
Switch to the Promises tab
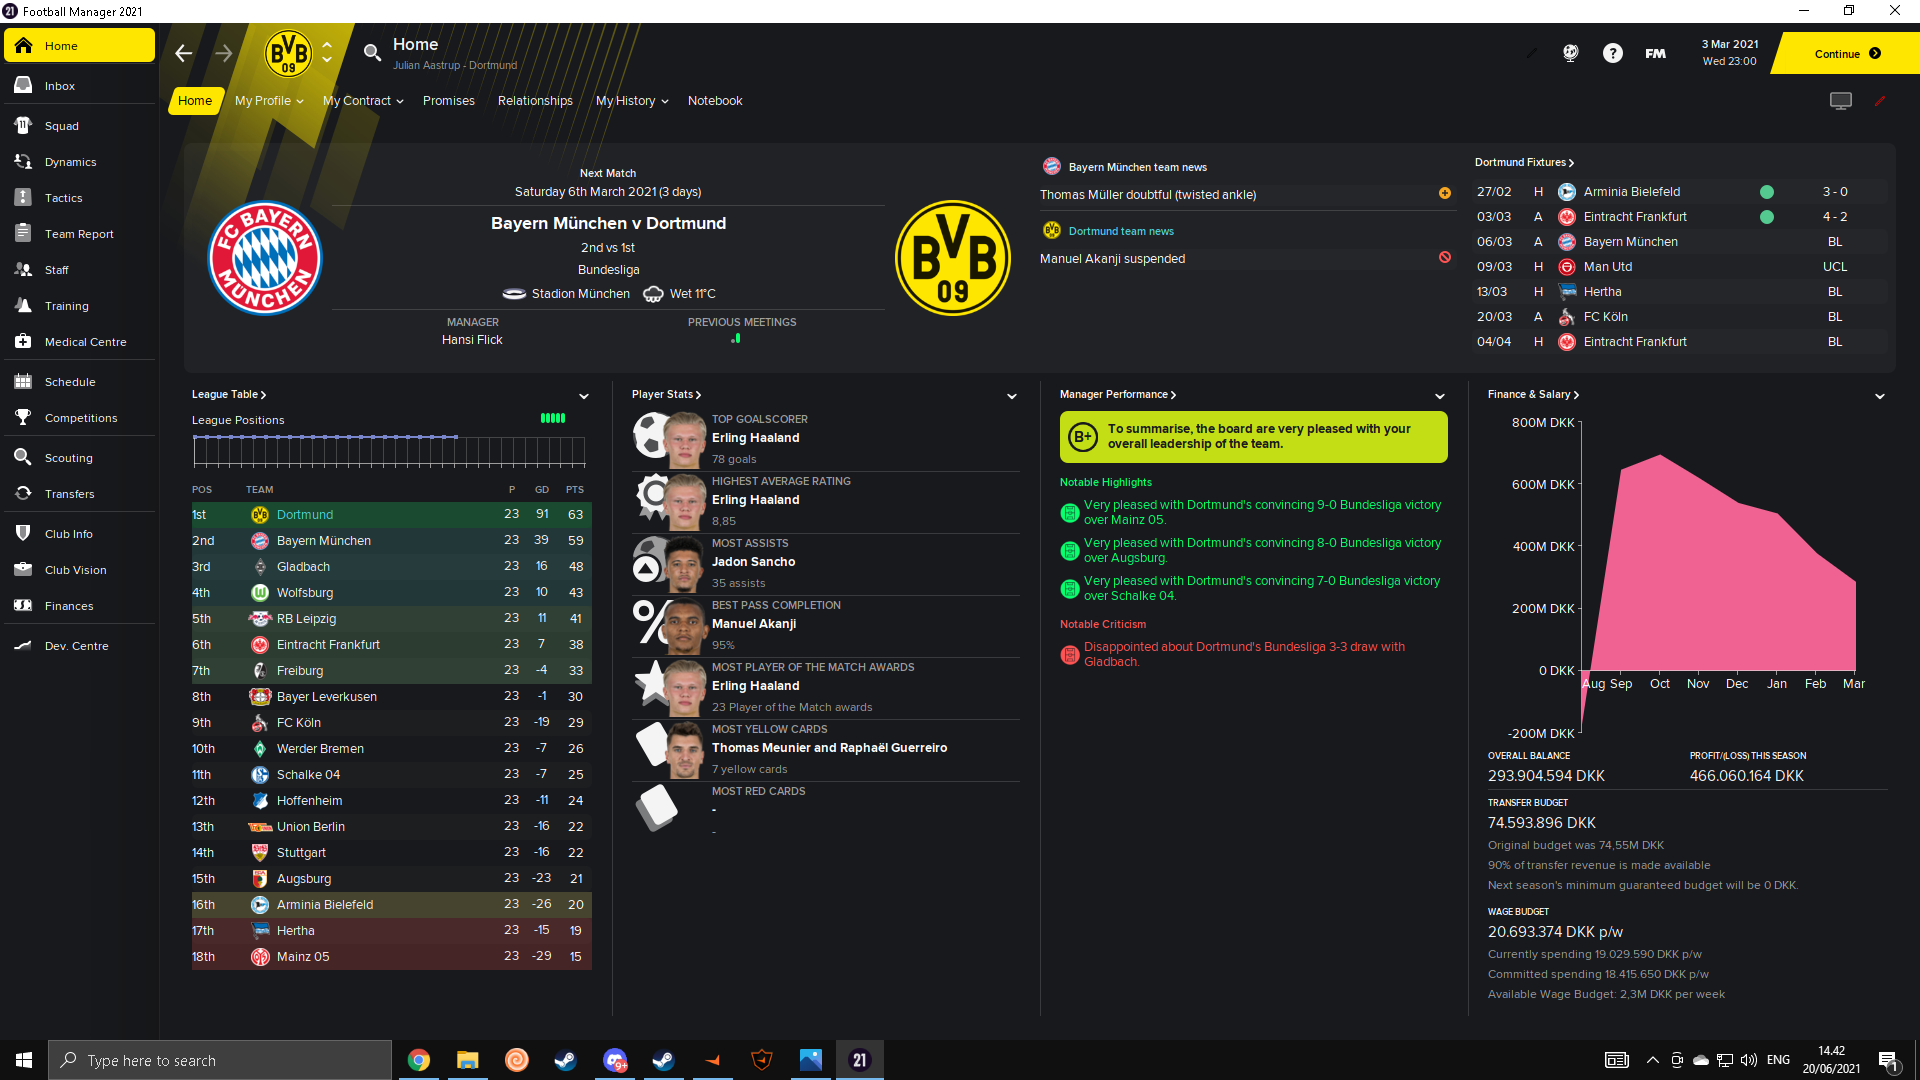tap(449, 101)
